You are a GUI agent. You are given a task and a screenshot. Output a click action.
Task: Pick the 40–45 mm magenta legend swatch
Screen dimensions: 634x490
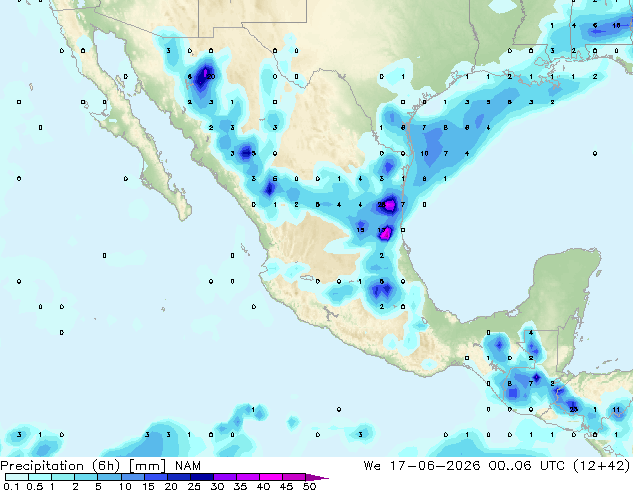tap(271, 477)
